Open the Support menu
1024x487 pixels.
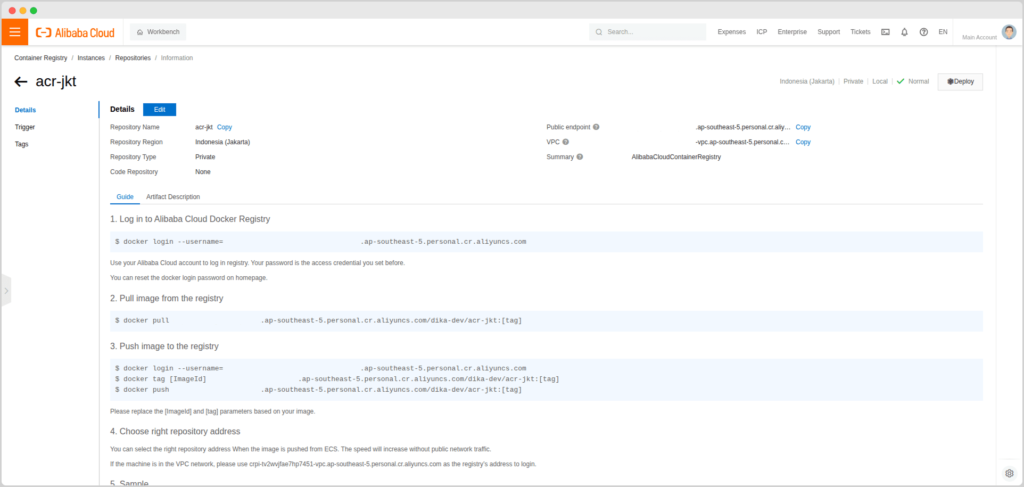point(829,32)
